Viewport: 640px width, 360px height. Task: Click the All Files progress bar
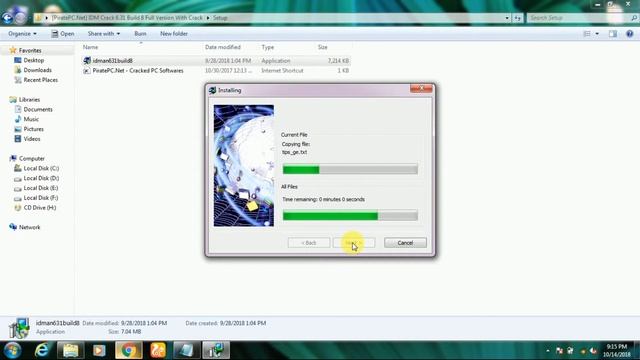click(350, 216)
